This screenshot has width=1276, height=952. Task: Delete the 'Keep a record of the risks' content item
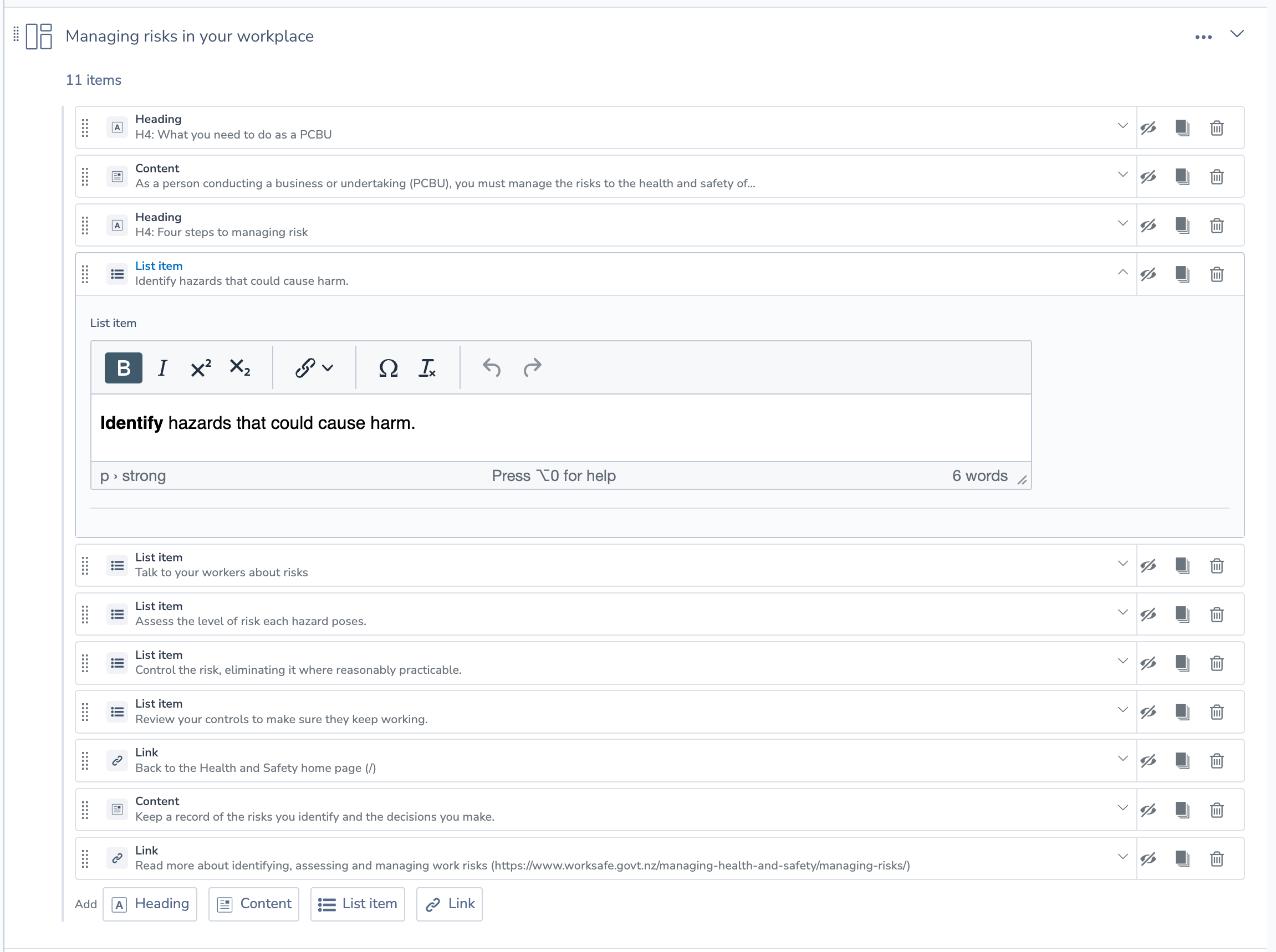pyautogui.click(x=1217, y=810)
